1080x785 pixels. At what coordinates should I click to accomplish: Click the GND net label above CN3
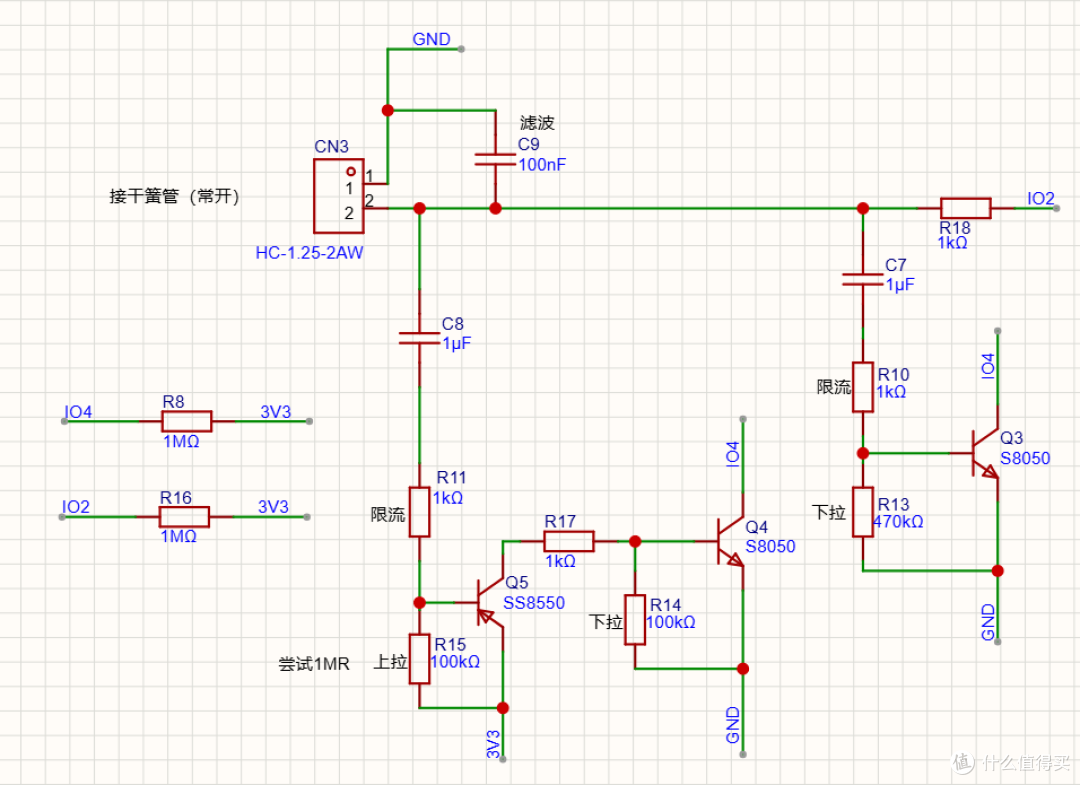[432, 39]
